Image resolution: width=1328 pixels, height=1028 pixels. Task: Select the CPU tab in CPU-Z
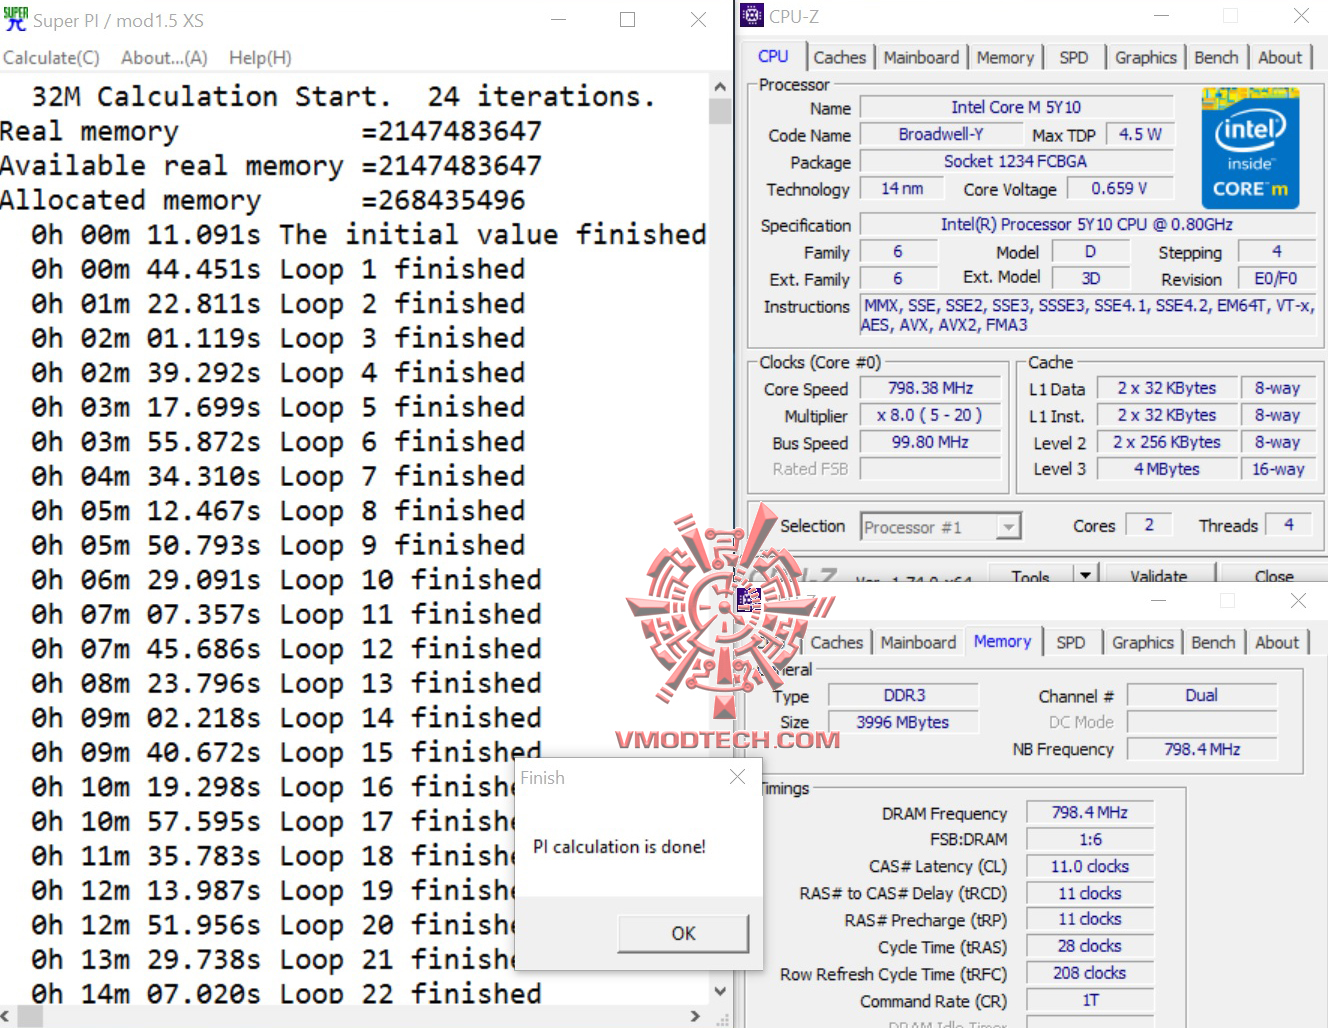(x=773, y=56)
